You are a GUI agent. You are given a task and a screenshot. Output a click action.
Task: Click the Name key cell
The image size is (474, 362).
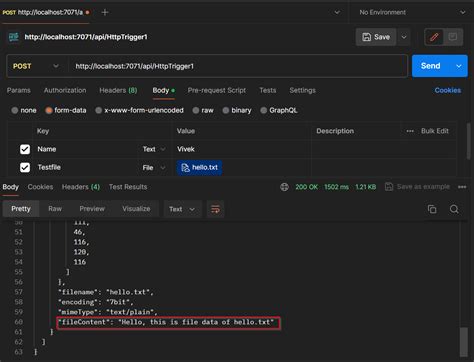[x=85, y=149]
